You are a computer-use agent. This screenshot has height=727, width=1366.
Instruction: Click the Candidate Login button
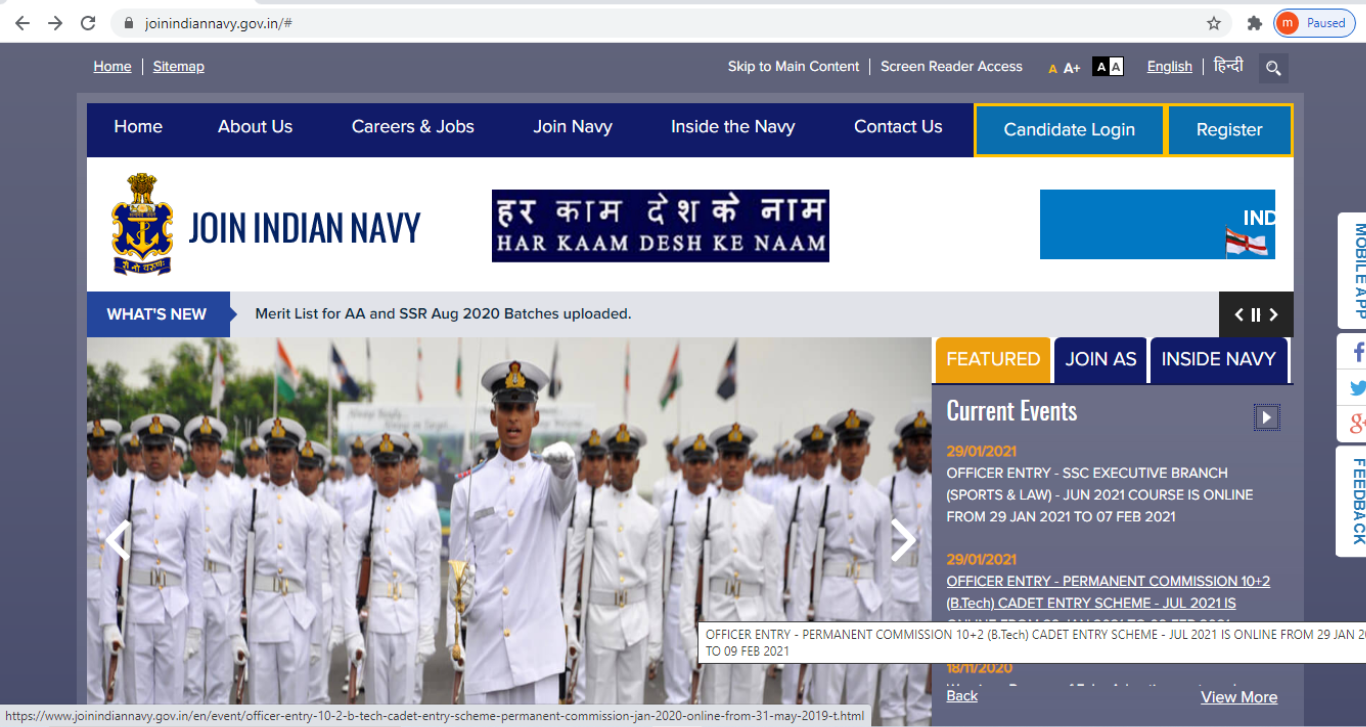click(1069, 130)
